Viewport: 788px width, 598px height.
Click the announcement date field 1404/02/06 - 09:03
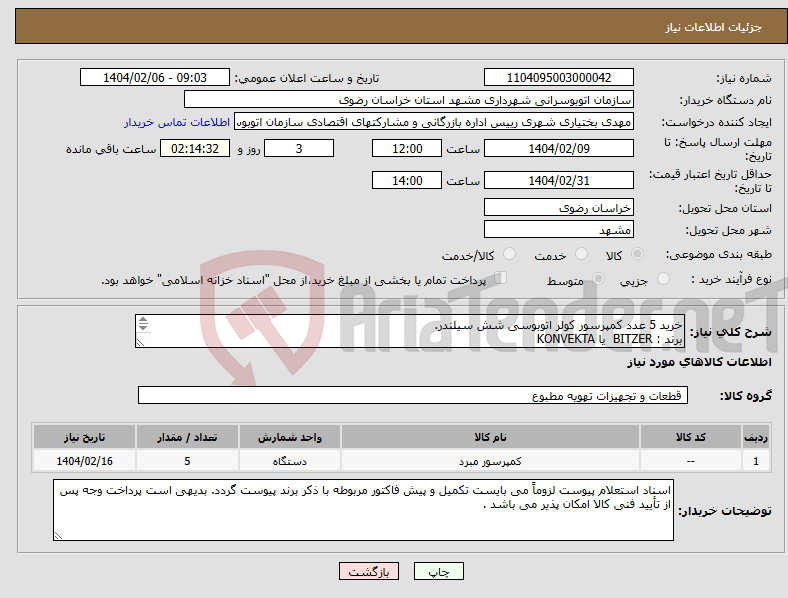click(155, 77)
